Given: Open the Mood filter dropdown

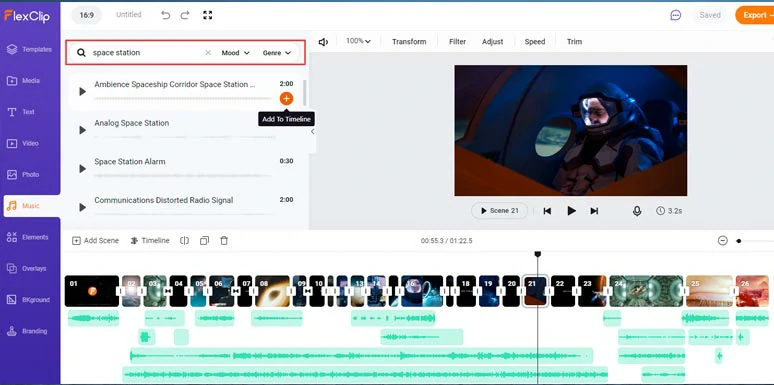Looking at the screenshot, I should pyautogui.click(x=235, y=53).
